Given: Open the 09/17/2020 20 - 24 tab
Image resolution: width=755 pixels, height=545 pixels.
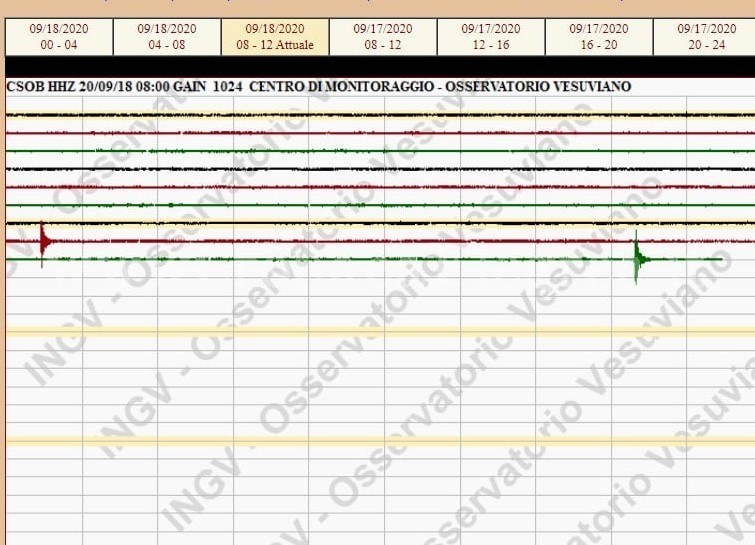Looking at the screenshot, I should pyautogui.click(x=704, y=36).
